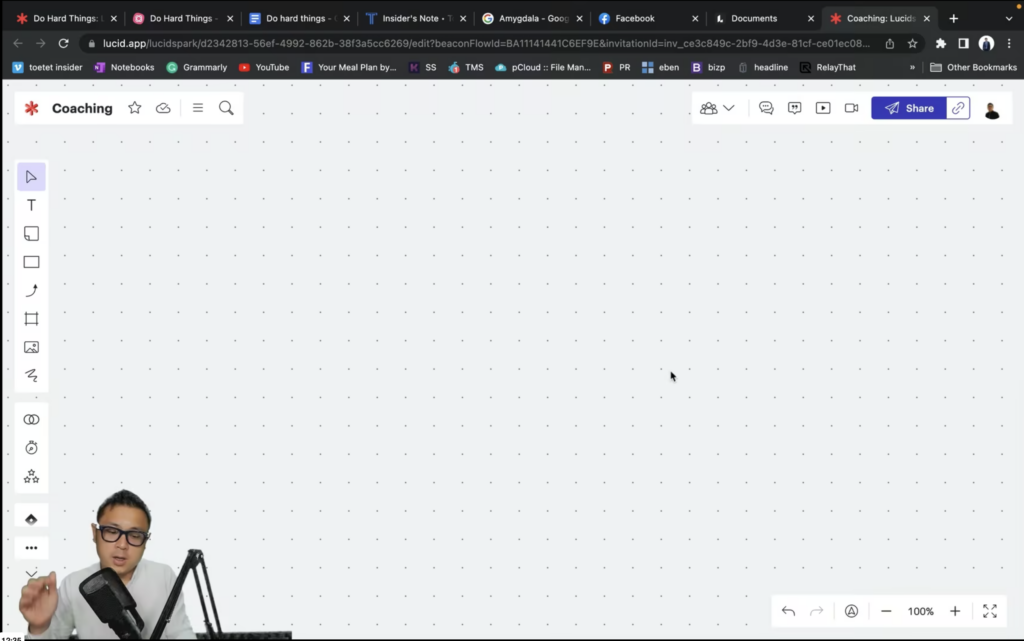Open the board search magnifier
The image size is (1024, 641).
[226, 108]
